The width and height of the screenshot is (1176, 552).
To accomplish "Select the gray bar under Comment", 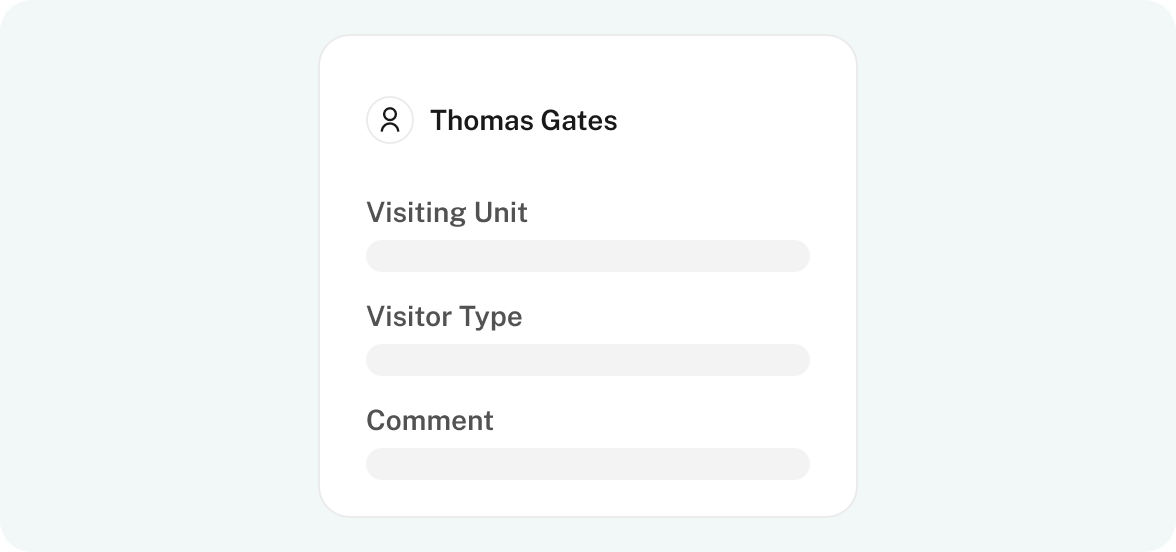I will tap(588, 464).
